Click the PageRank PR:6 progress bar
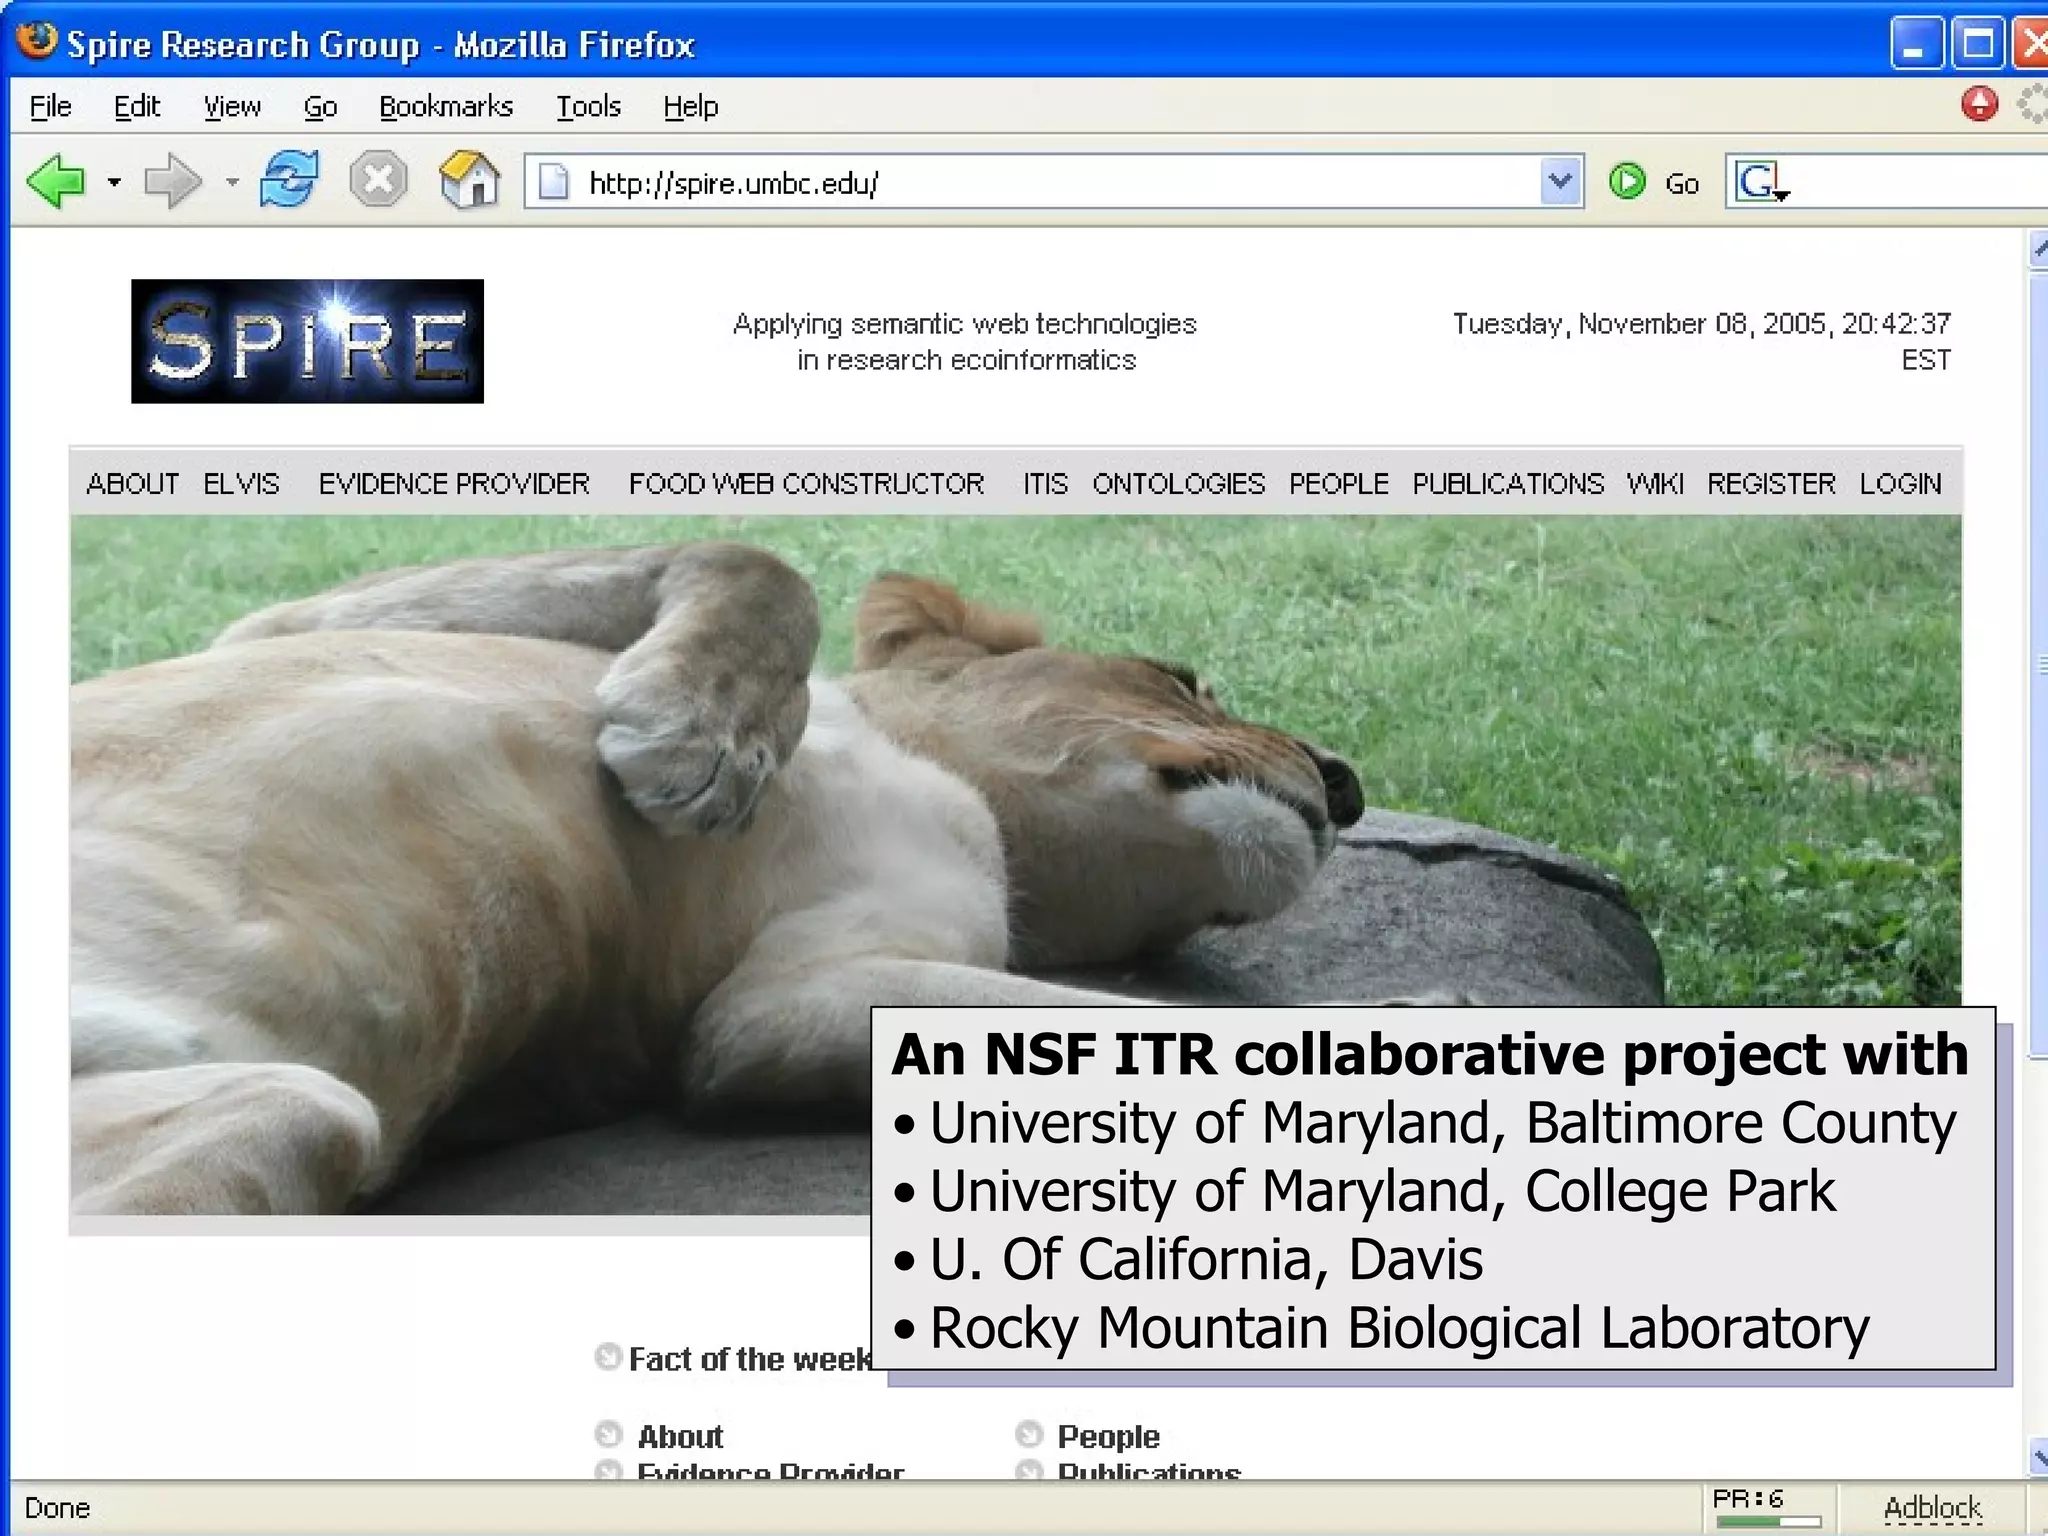2048x1536 pixels. tap(1768, 1521)
